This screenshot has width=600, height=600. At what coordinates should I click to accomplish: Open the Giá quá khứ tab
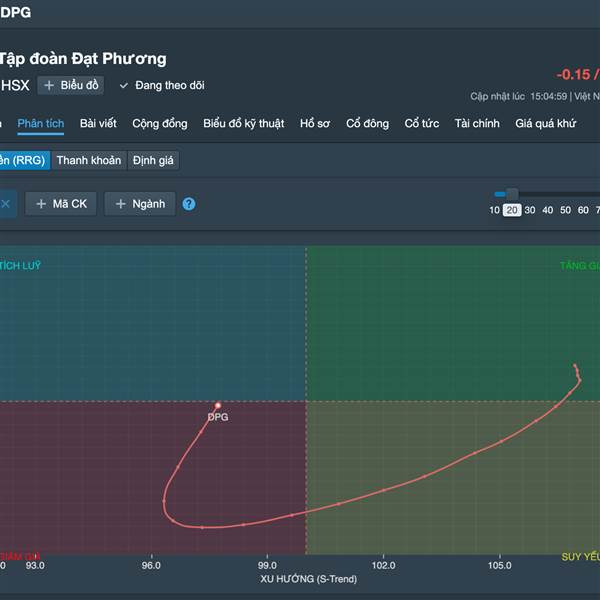(545, 123)
